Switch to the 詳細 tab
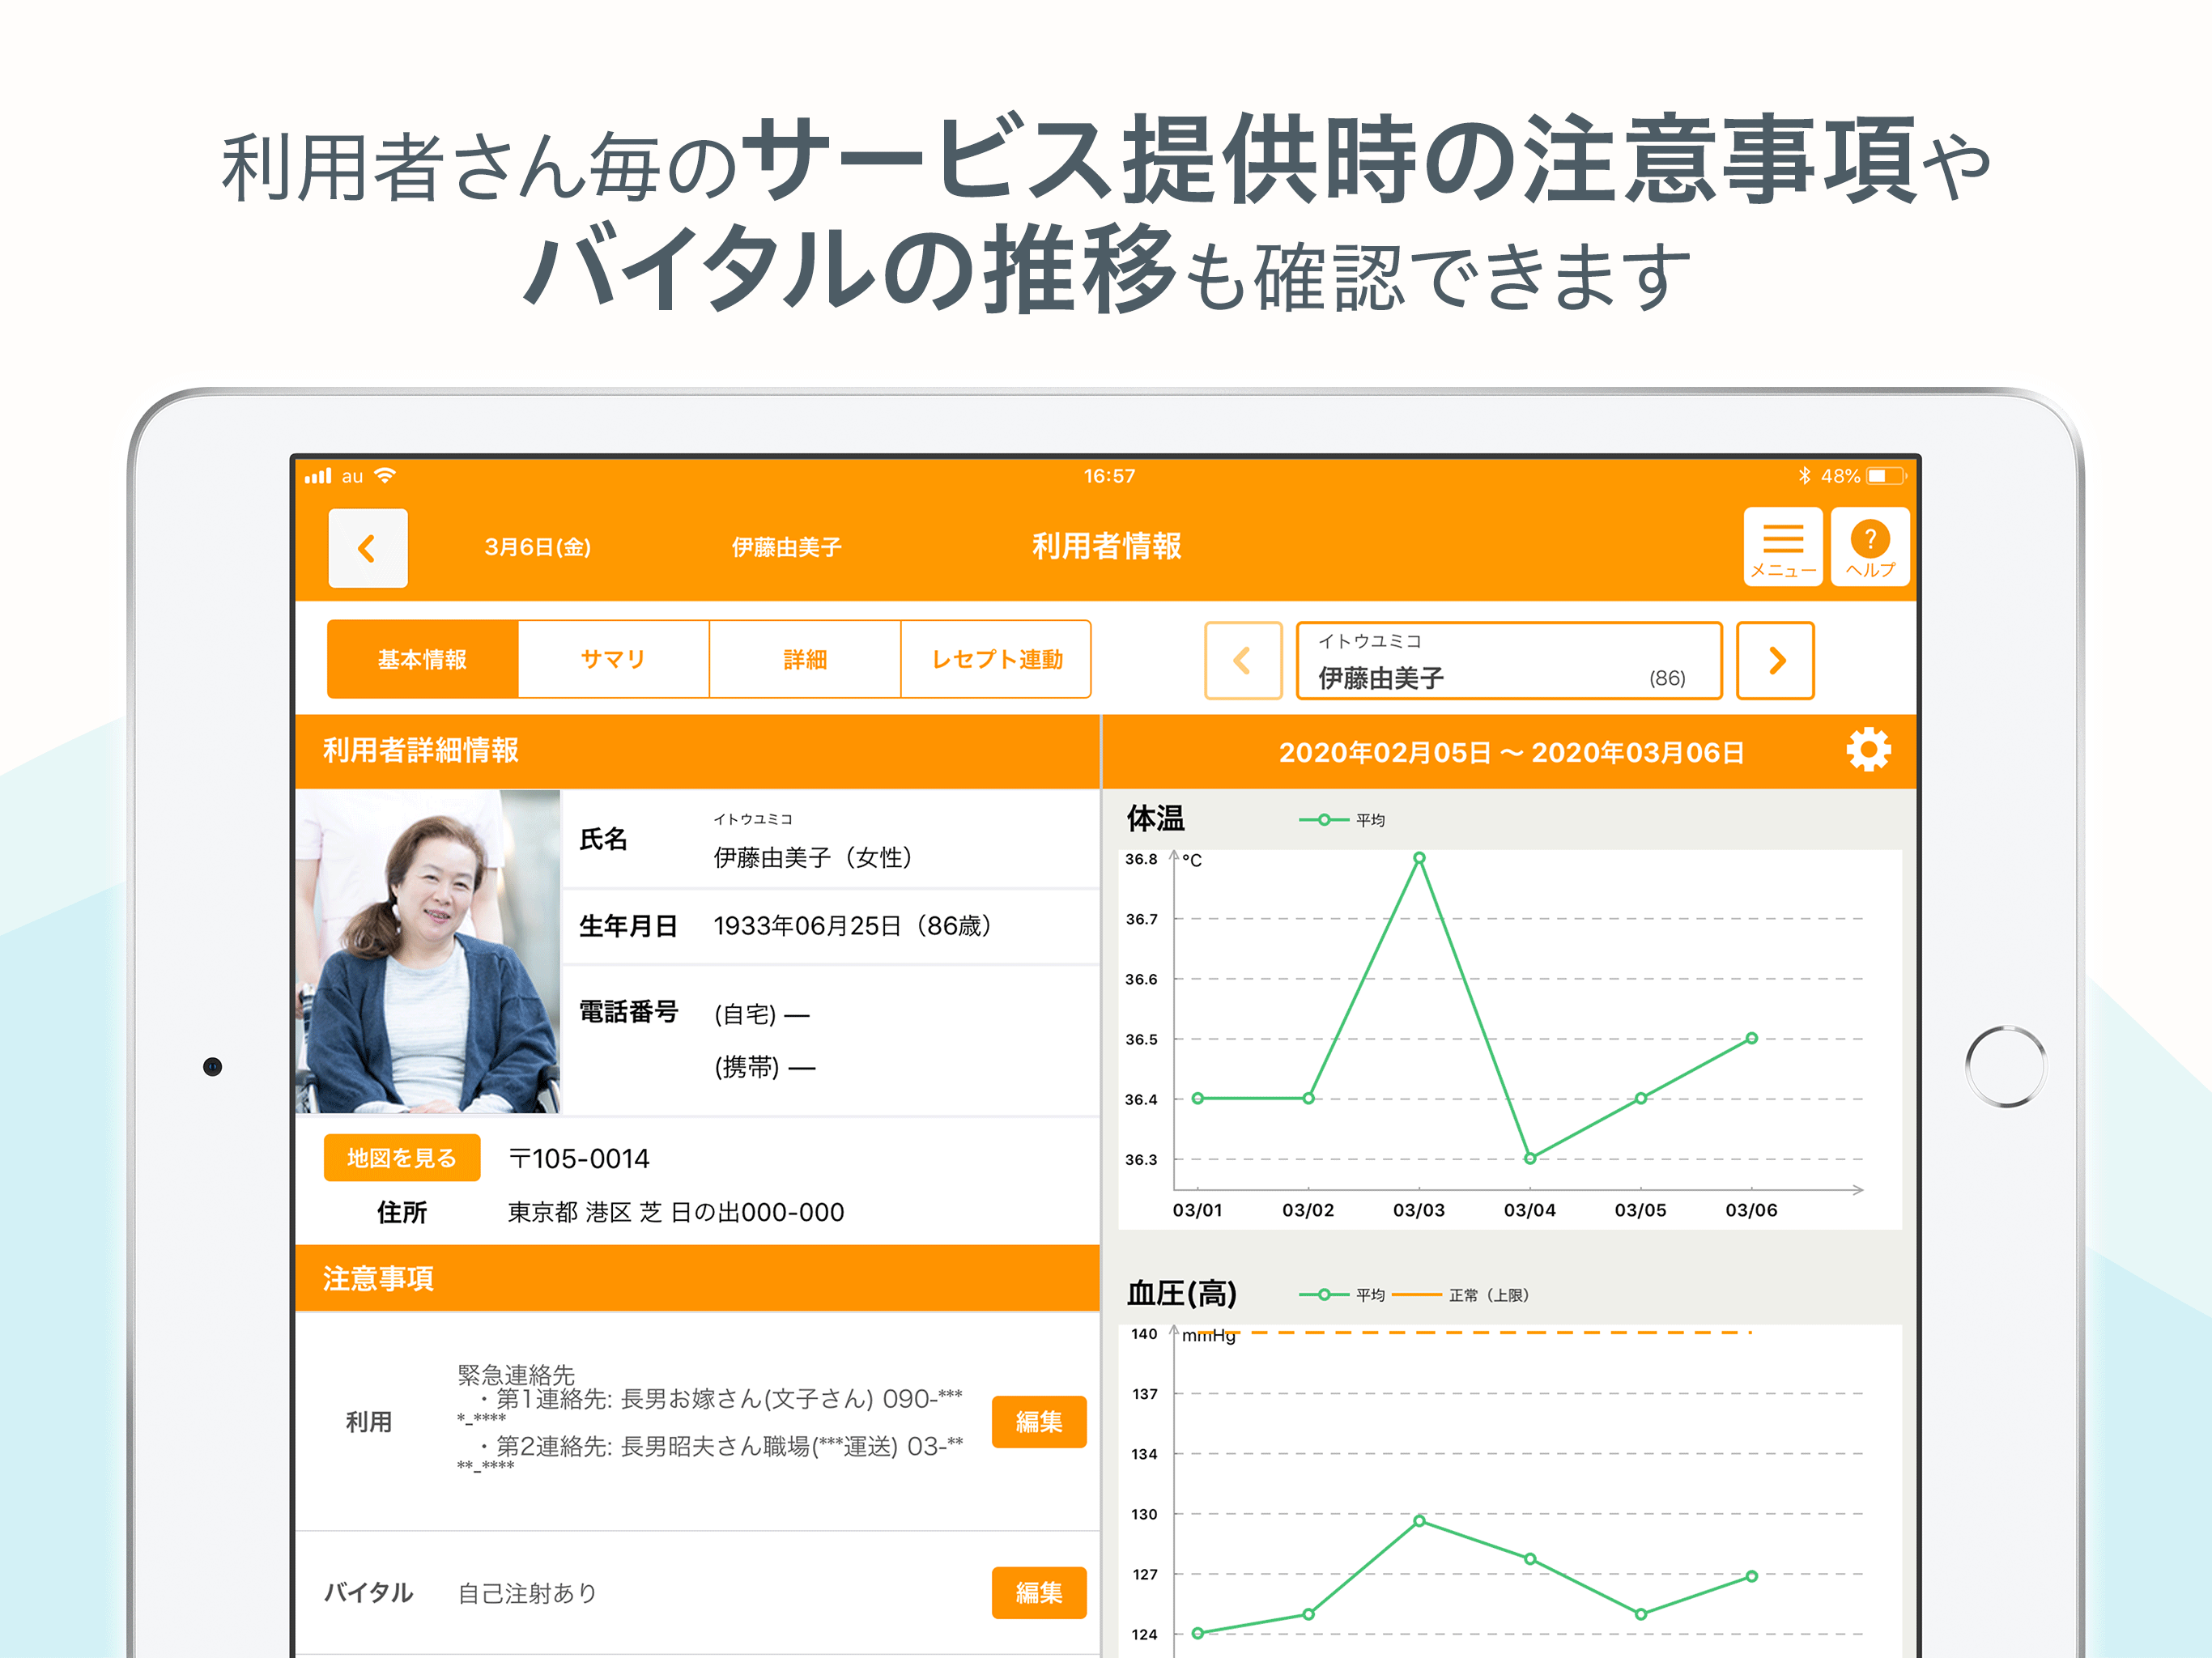 (805, 660)
